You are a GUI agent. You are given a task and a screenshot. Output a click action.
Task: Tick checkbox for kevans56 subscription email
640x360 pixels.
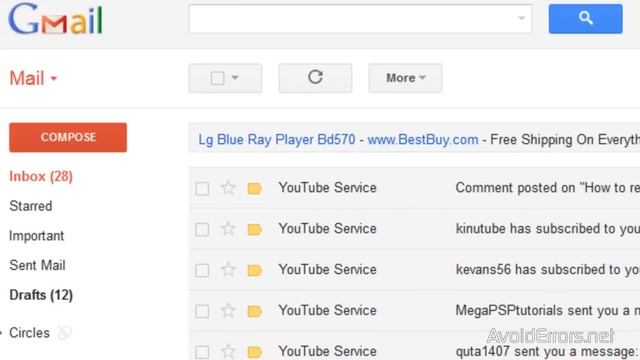(x=202, y=270)
